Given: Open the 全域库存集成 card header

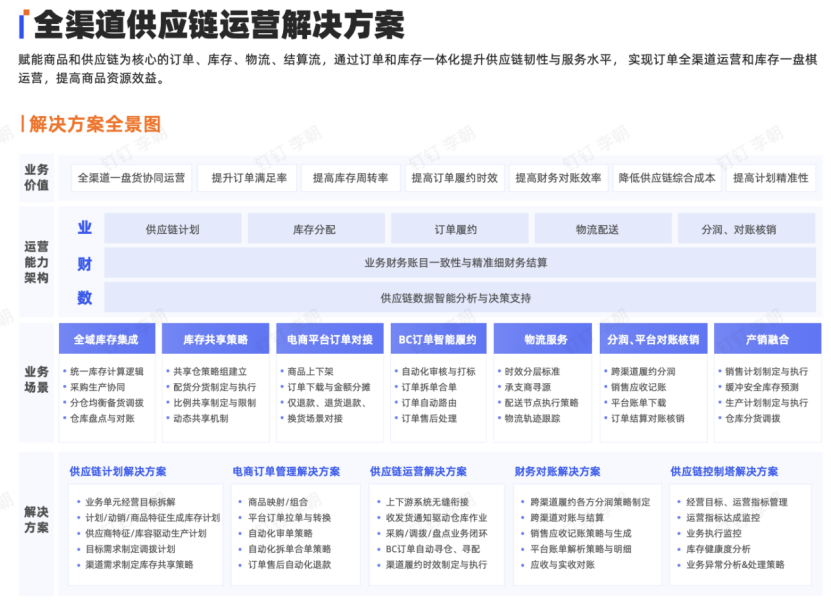Looking at the screenshot, I should (107, 339).
